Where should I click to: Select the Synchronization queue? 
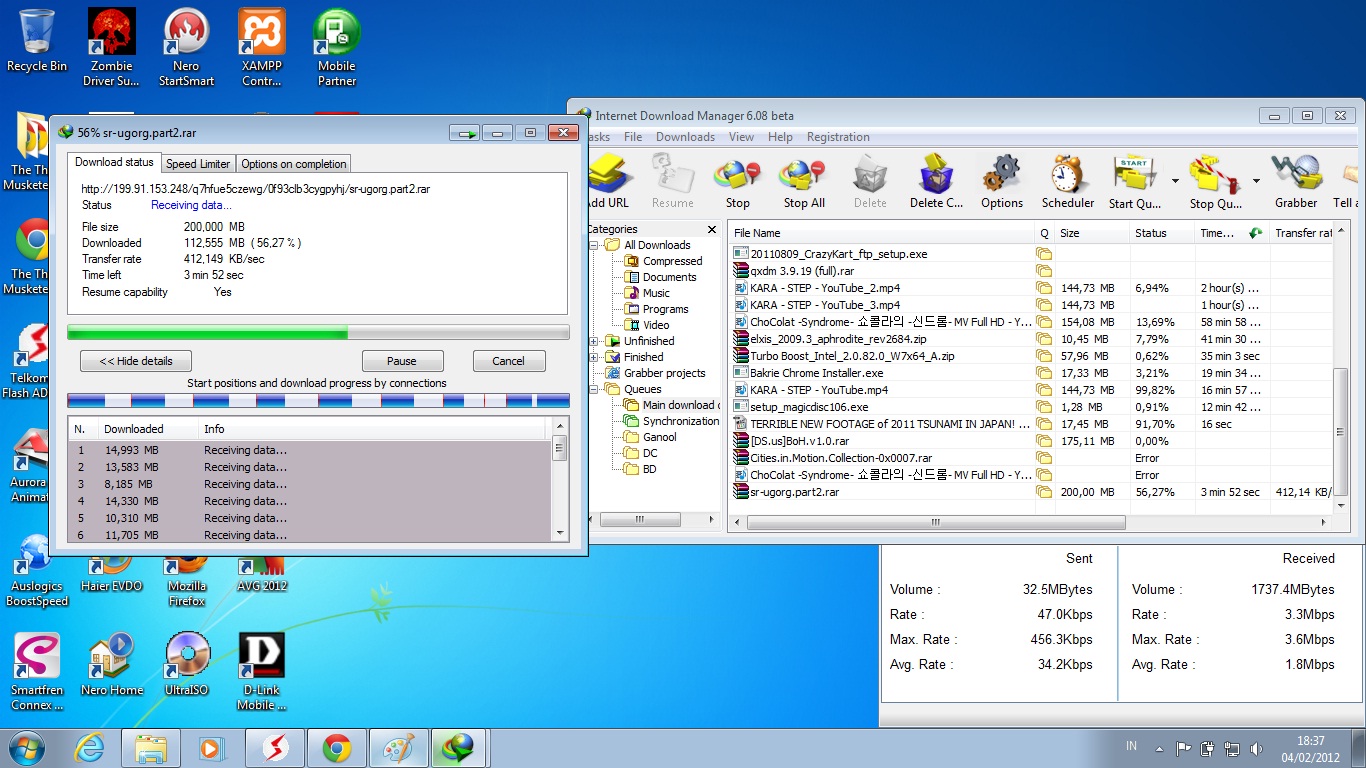coord(671,421)
